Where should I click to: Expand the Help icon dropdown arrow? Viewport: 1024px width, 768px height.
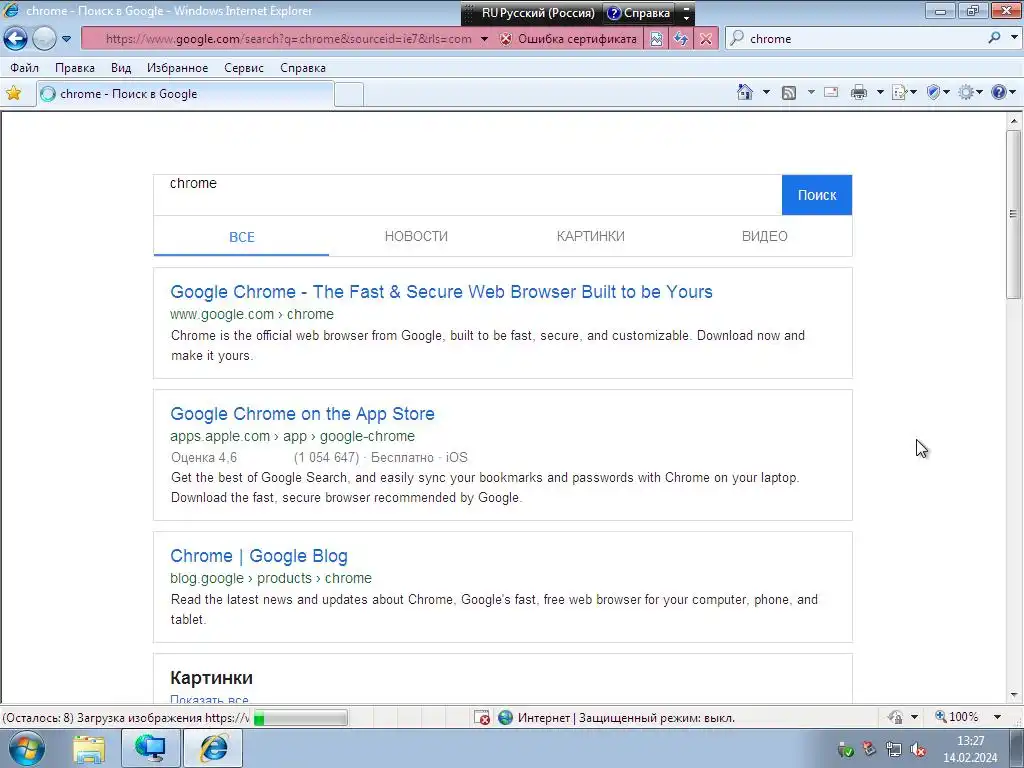pos(1013,92)
